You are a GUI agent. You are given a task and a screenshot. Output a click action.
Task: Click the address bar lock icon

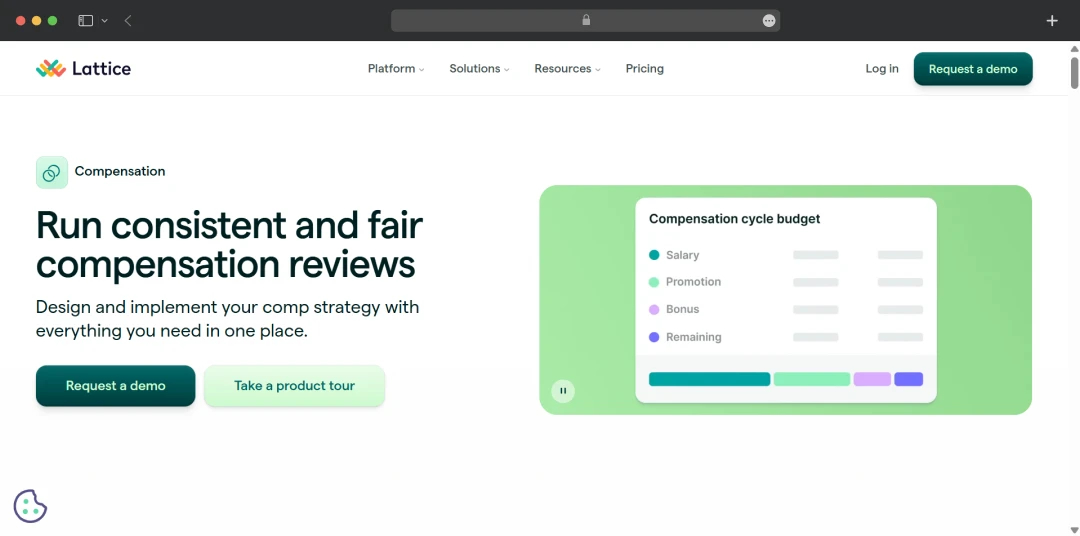(x=586, y=20)
